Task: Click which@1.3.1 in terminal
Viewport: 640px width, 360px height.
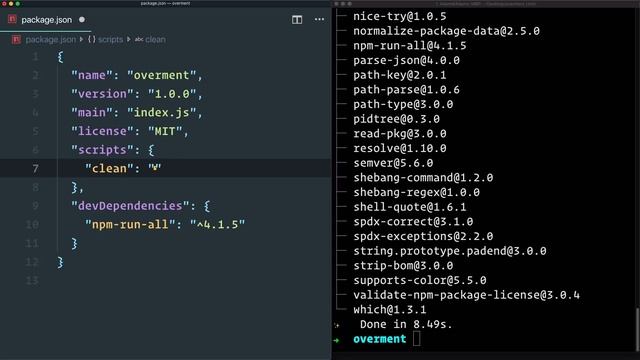Action: click(390, 310)
